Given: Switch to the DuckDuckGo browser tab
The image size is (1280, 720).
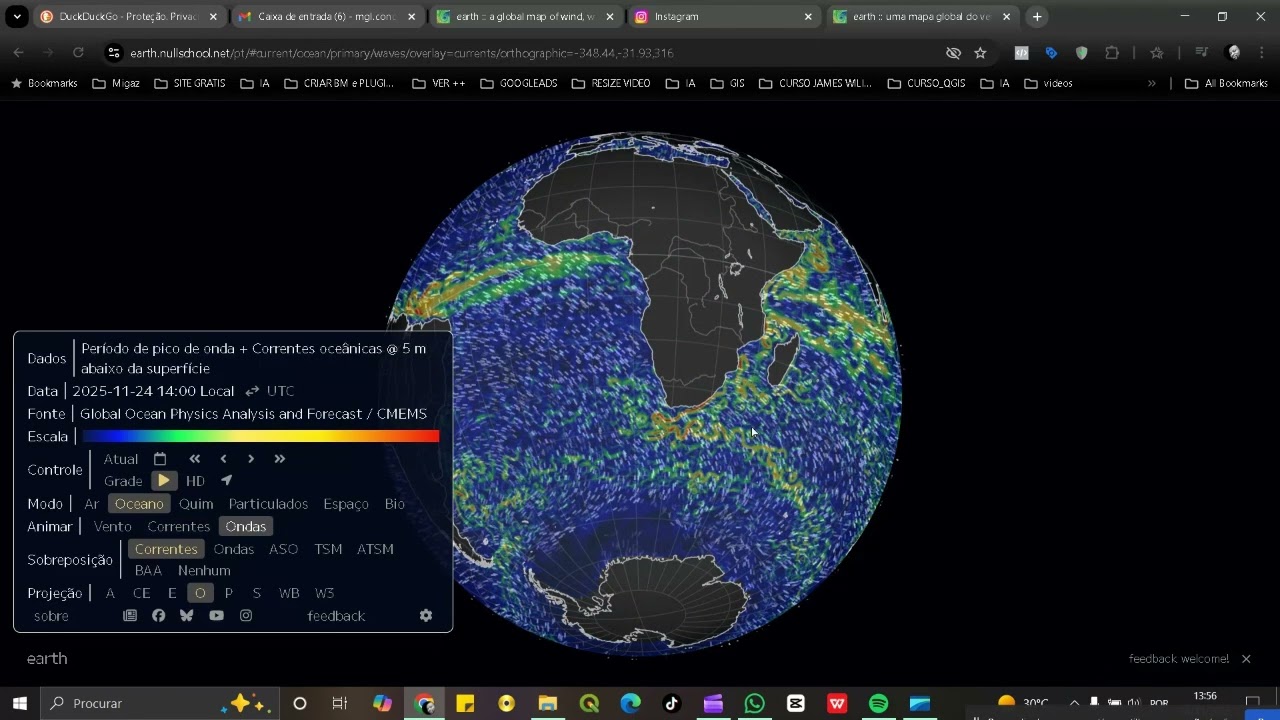Looking at the screenshot, I should click(x=129, y=17).
